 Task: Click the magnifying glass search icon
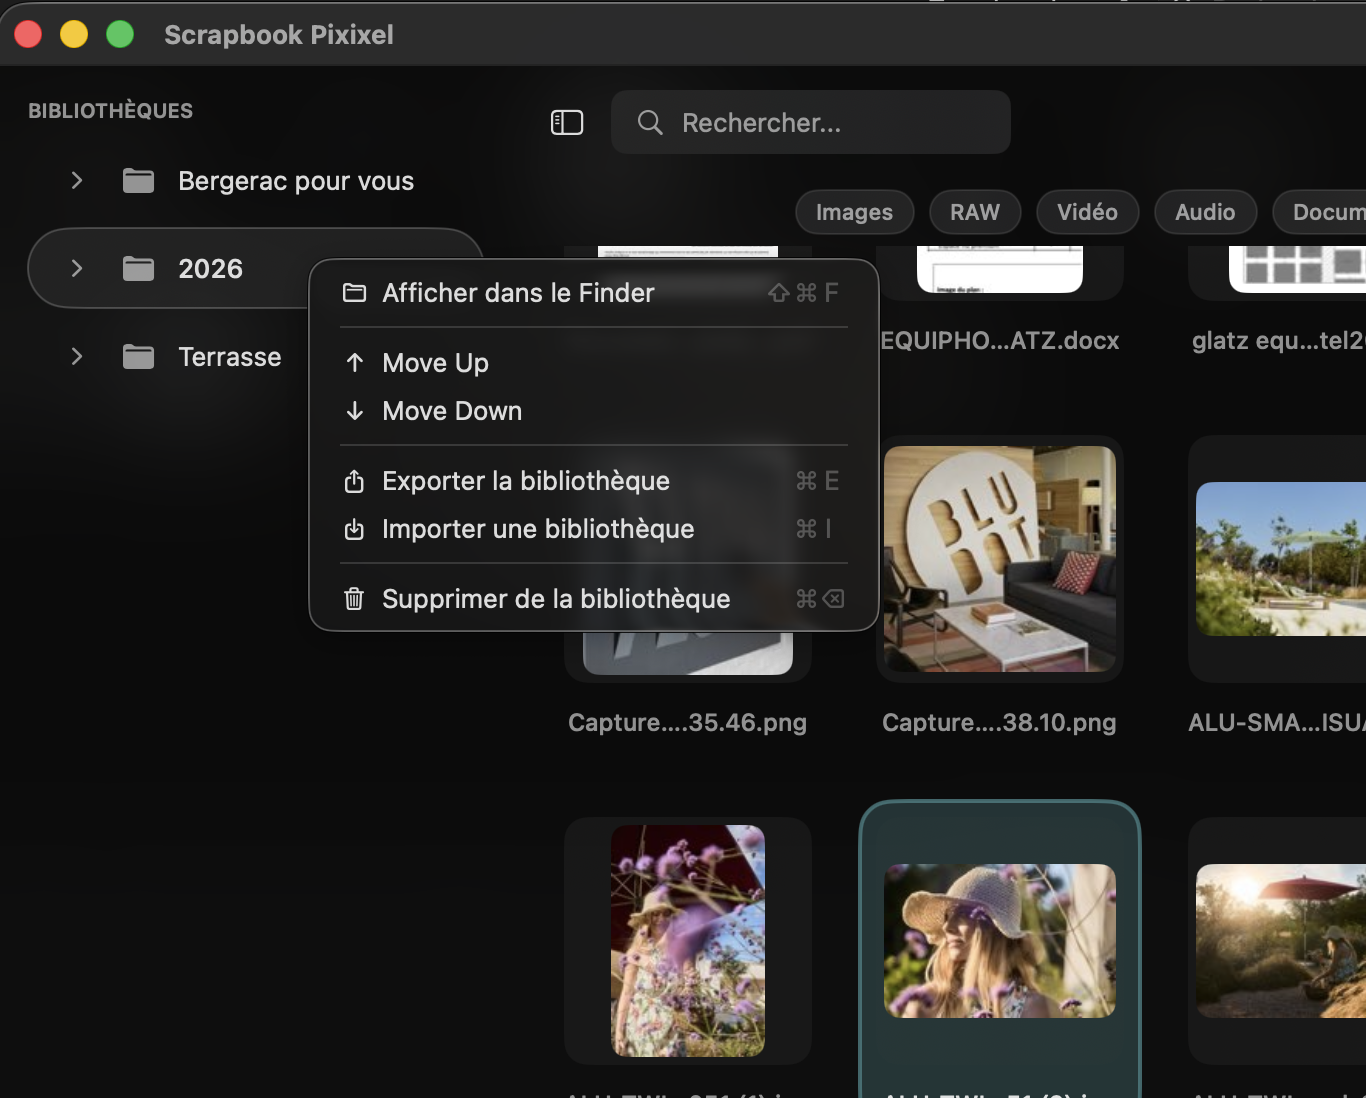click(x=650, y=123)
